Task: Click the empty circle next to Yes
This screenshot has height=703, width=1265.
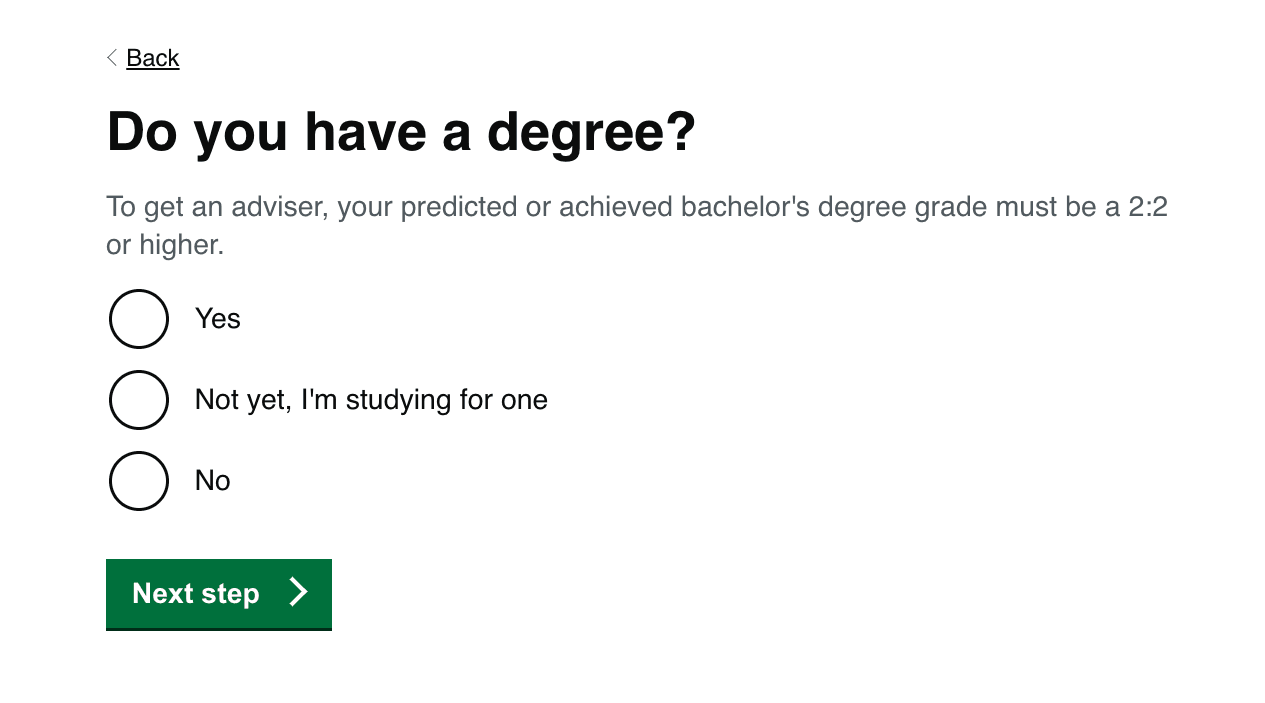Action: 139,318
